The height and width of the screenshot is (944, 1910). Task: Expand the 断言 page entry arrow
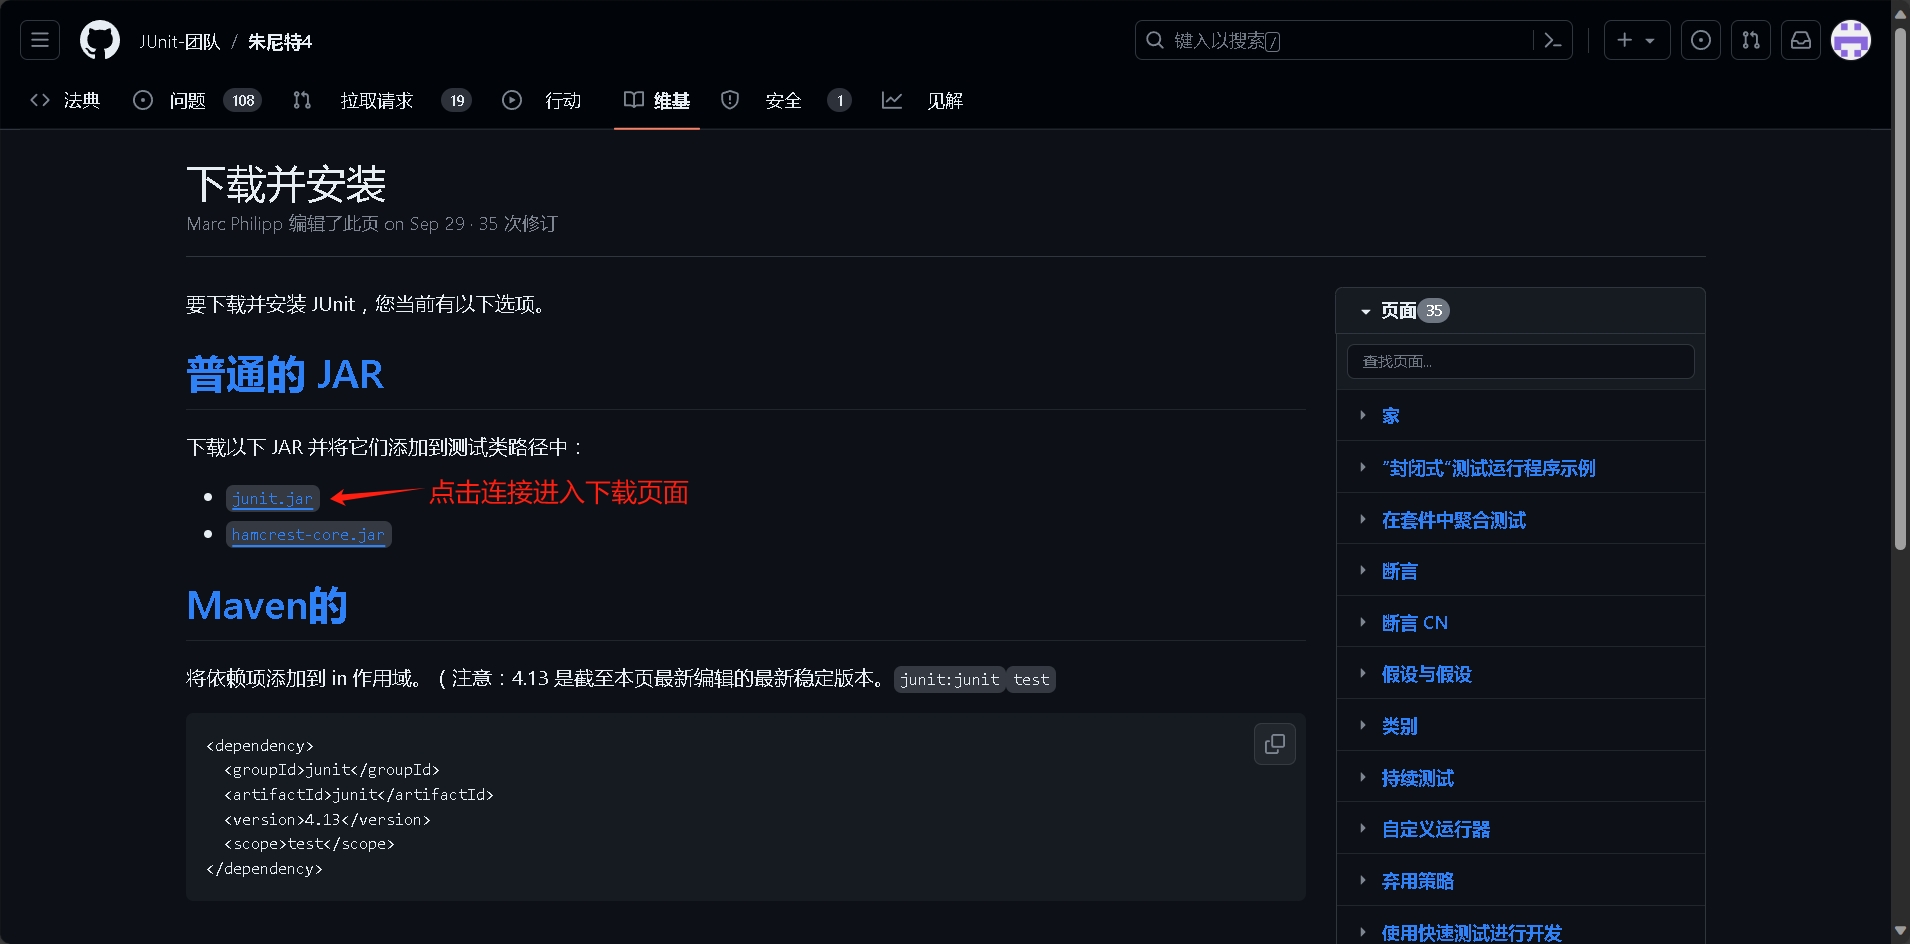click(x=1362, y=570)
